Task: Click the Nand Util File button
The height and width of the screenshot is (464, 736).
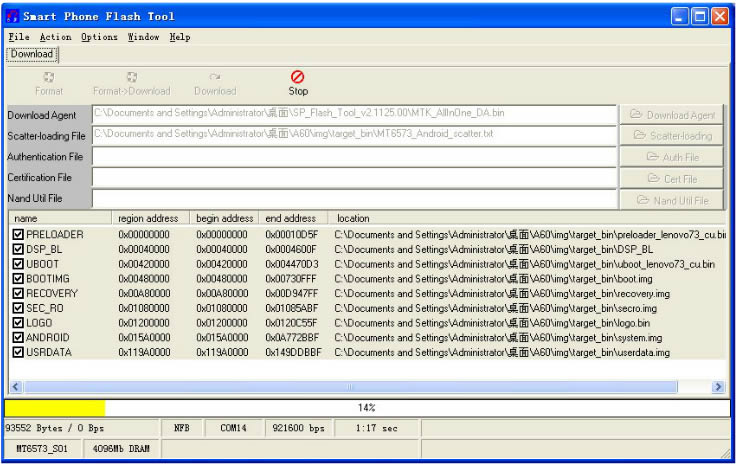Action: [x=671, y=199]
